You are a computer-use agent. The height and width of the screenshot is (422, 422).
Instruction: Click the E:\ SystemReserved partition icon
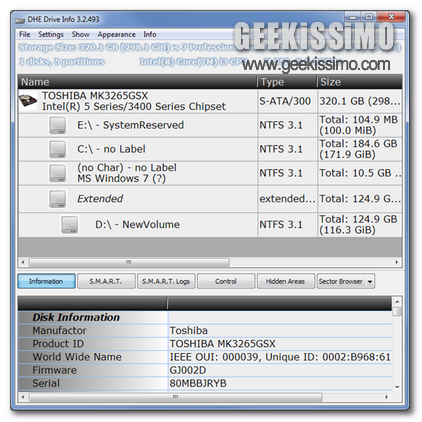58,125
